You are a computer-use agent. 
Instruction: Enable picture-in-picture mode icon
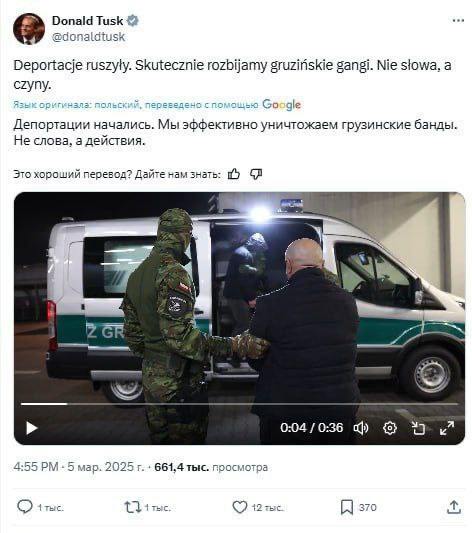pos(418,428)
